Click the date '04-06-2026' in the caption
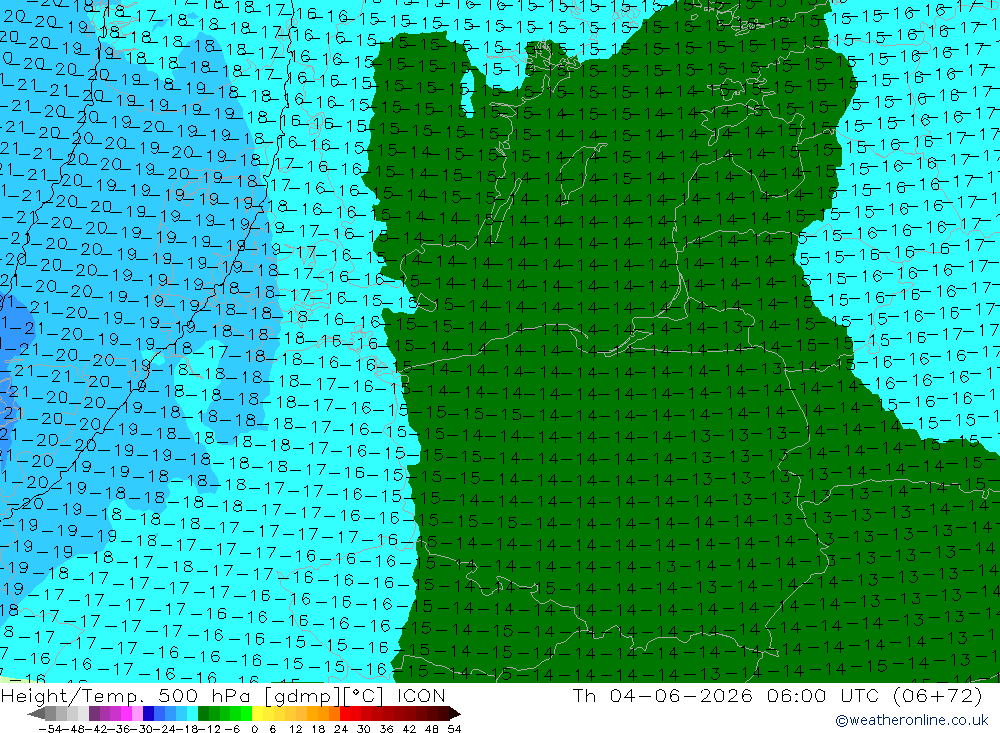This screenshot has width=1000, height=733. pos(680,695)
